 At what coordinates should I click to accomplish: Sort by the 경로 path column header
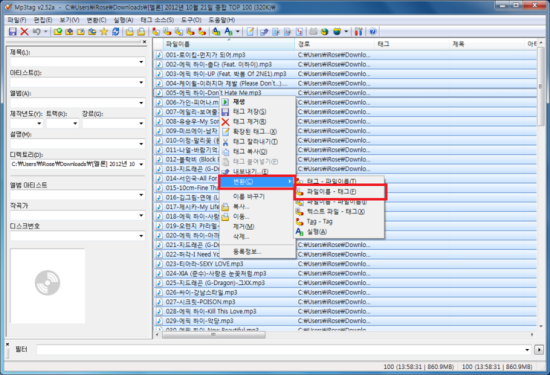[x=335, y=44]
